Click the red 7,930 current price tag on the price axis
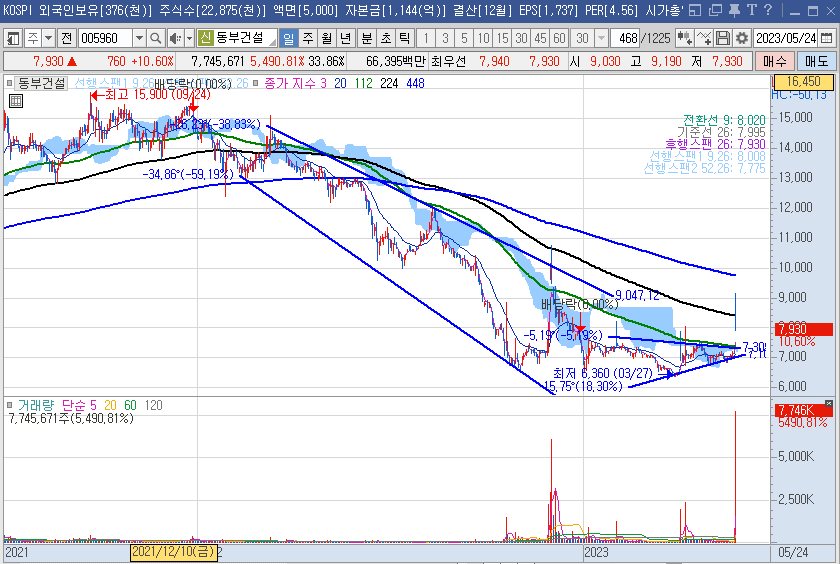The image size is (840, 564). pyautogui.click(x=804, y=329)
